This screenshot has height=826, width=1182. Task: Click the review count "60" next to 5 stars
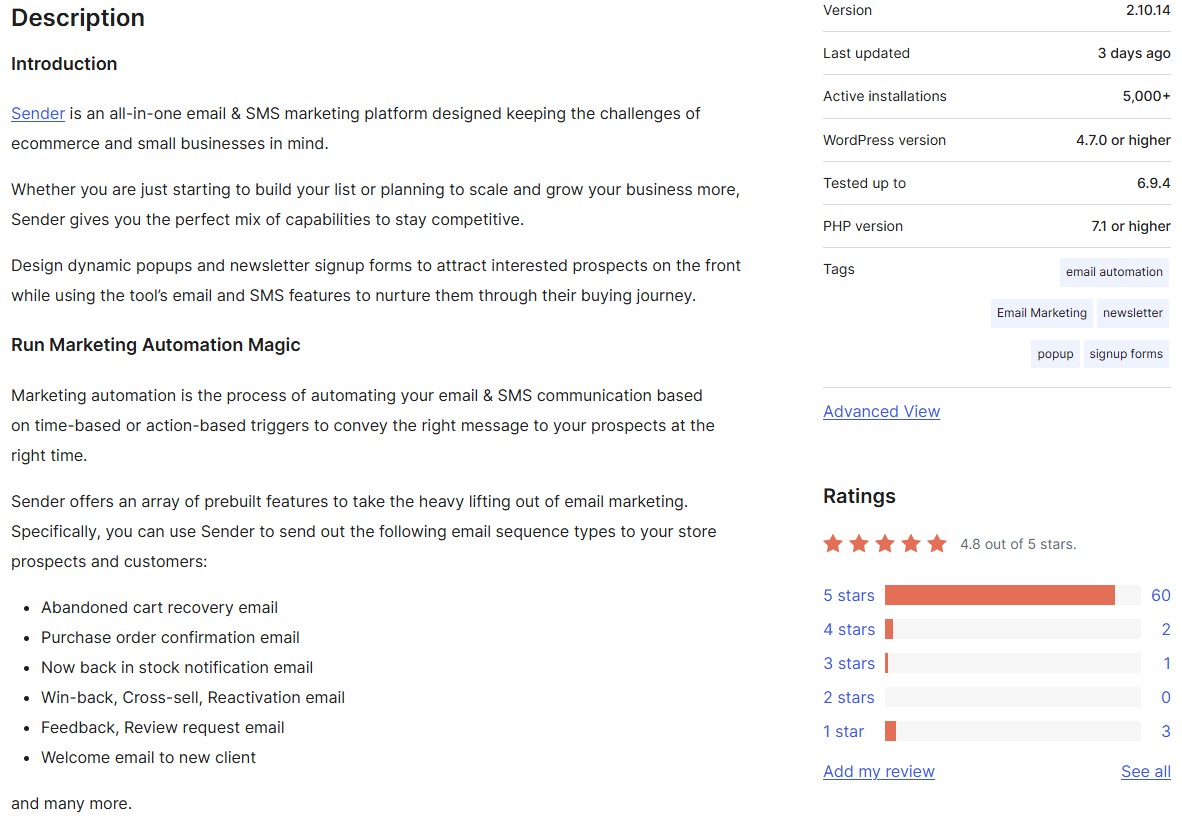pos(1160,595)
